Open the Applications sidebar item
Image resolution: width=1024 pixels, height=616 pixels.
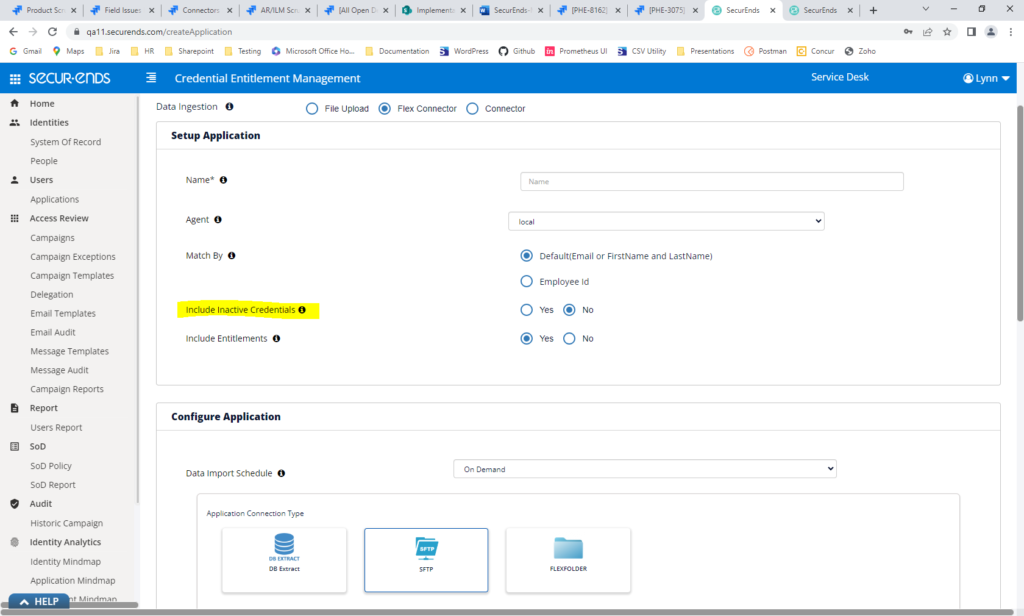(54, 199)
